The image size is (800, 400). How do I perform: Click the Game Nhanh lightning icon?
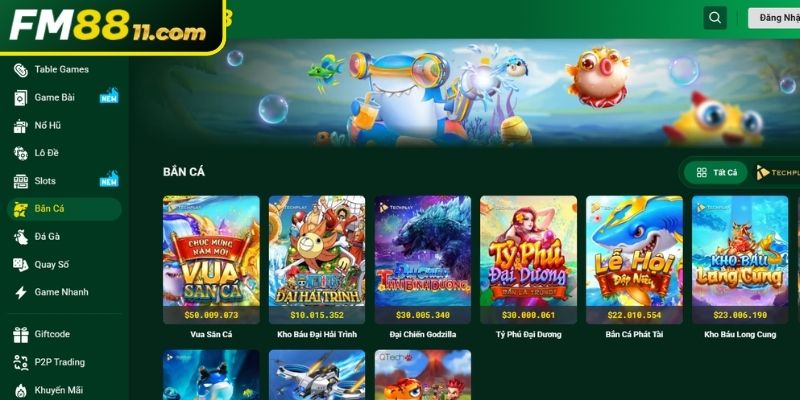click(x=20, y=292)
